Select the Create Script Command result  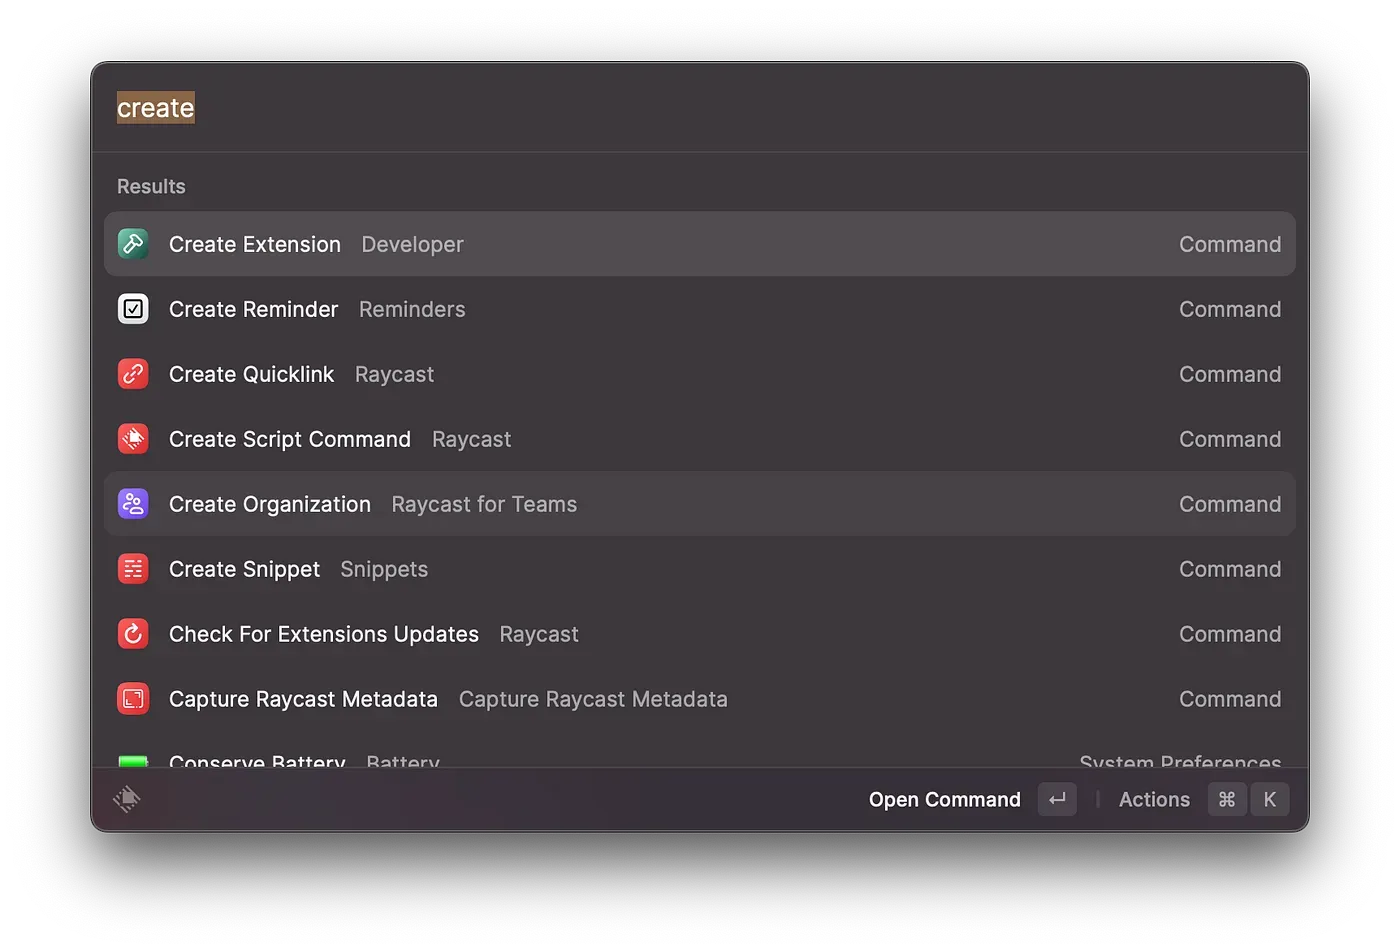700,439
